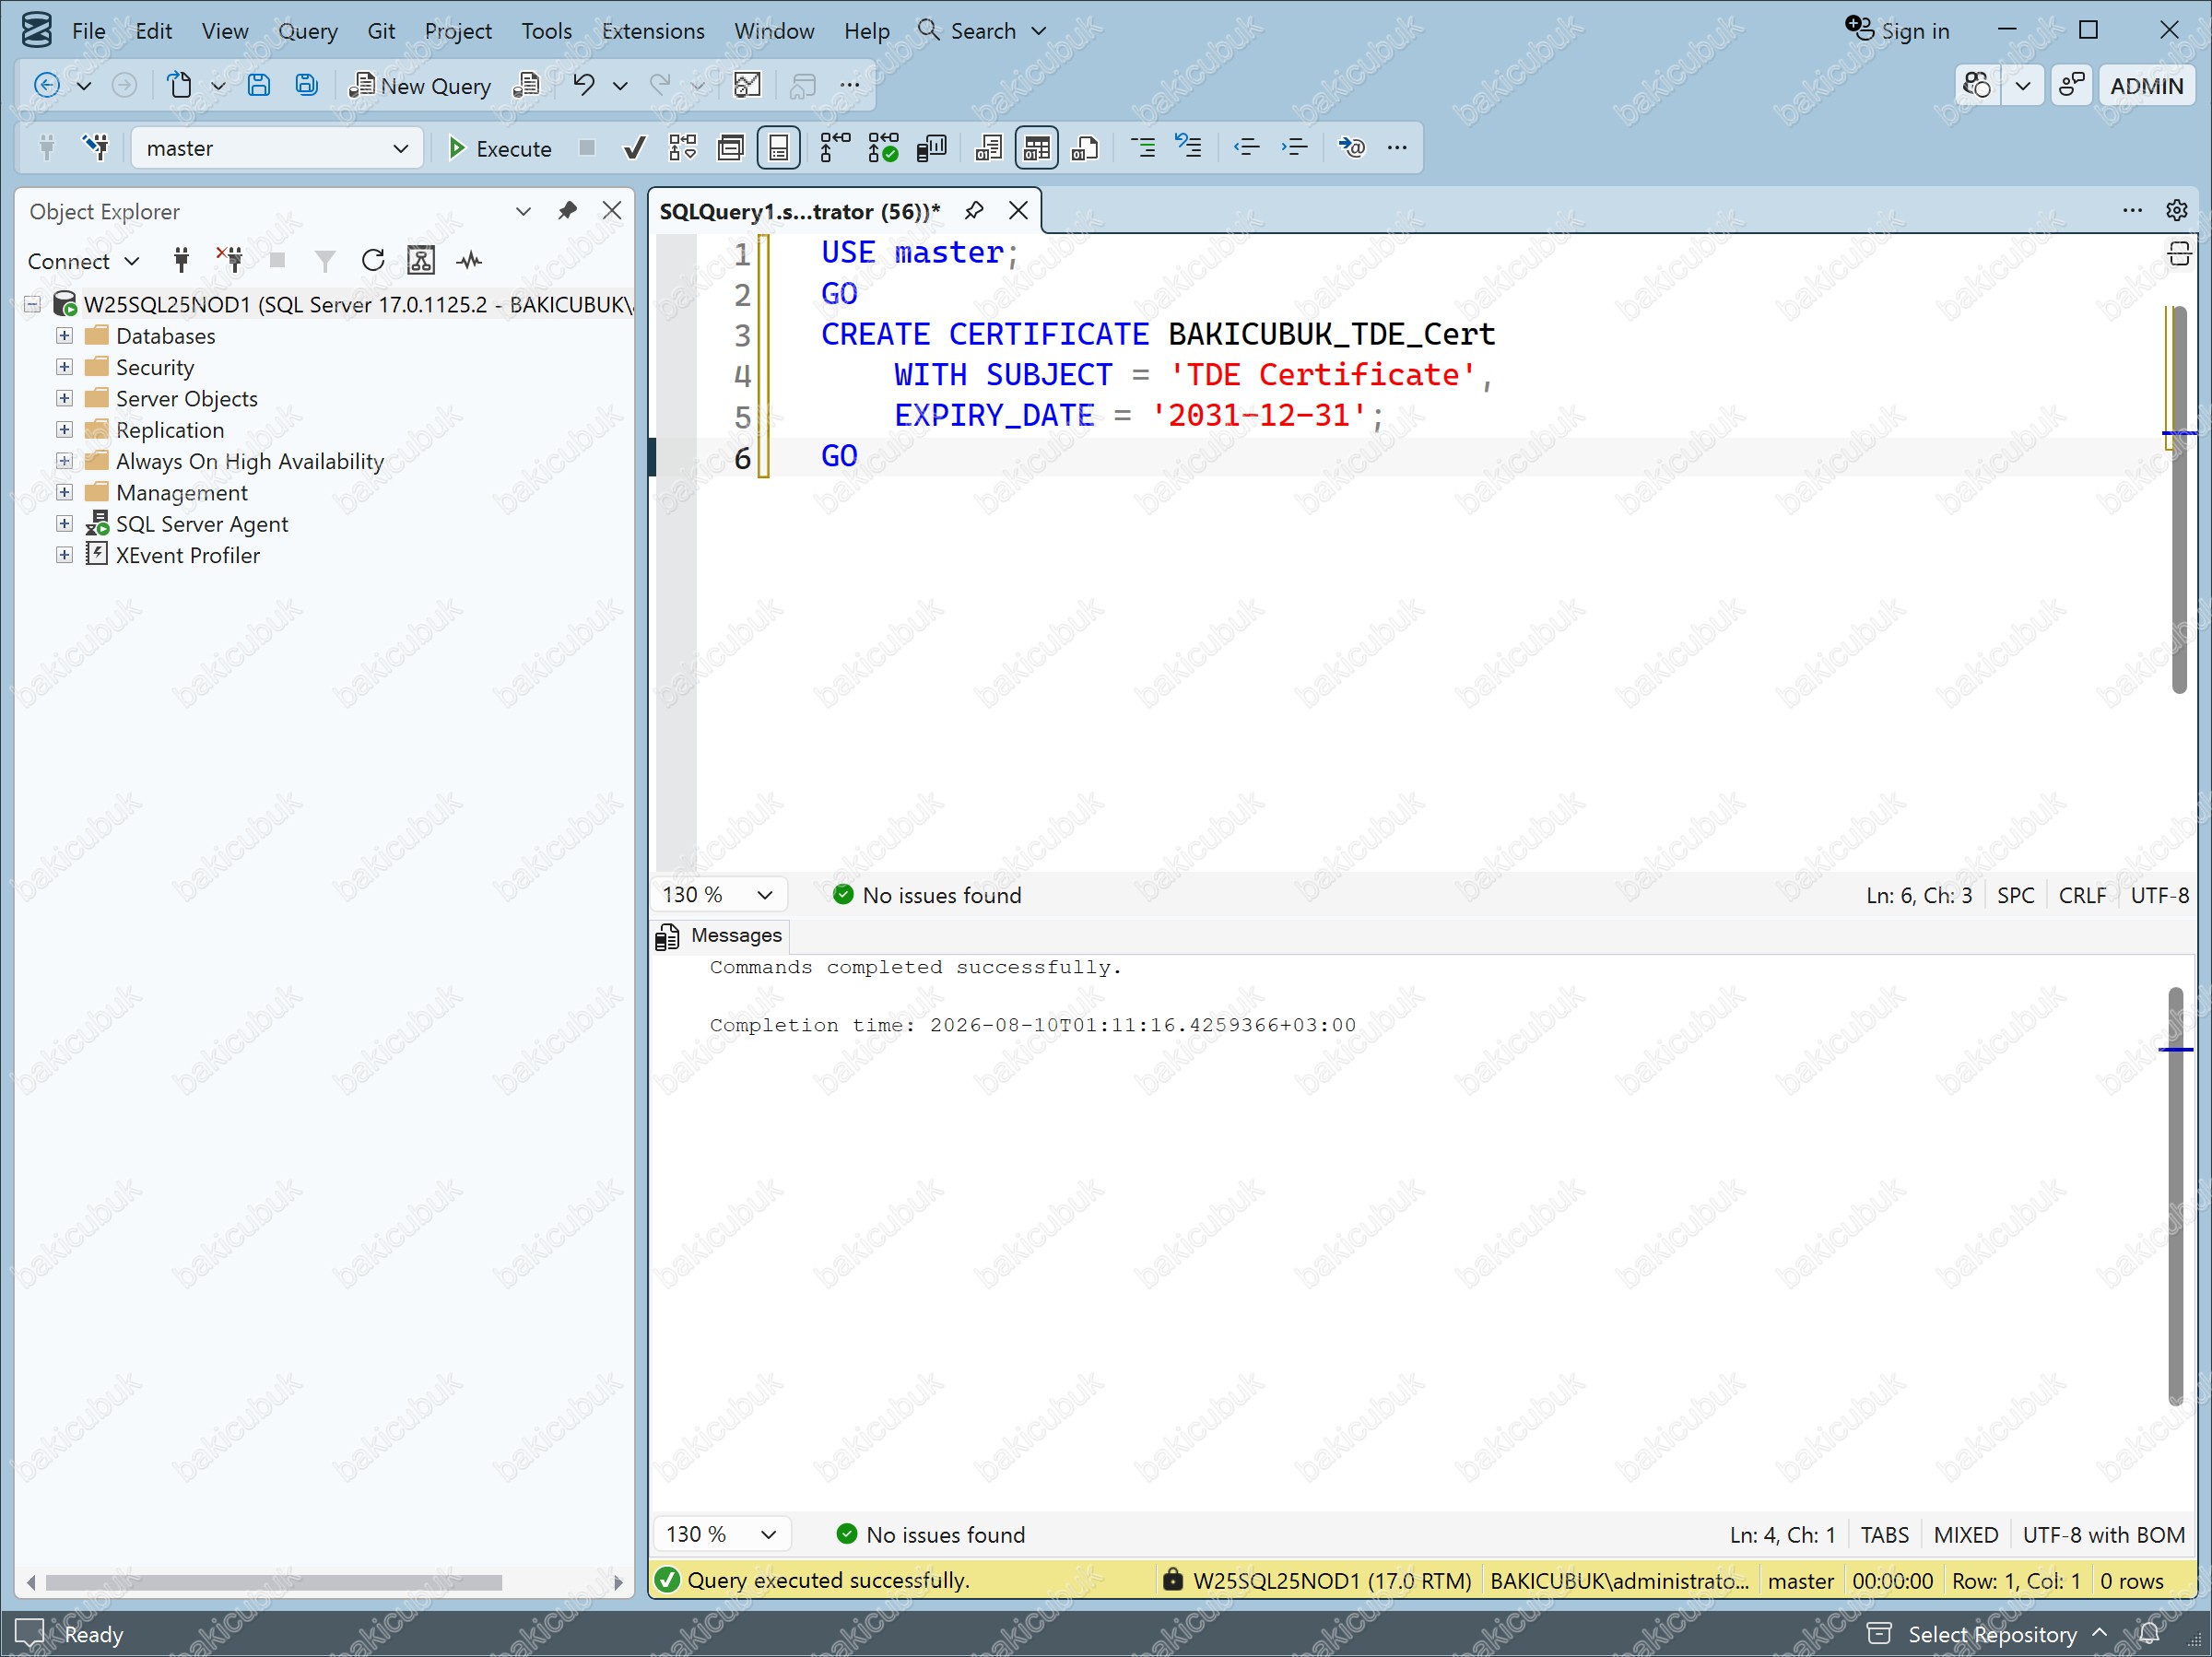Click the Increase Indent icon
Viewport: 2212px width, 1657px height.
coord(1294,148)
